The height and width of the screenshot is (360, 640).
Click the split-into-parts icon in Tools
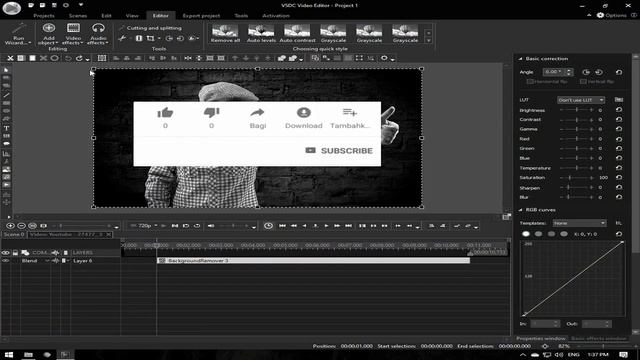[x=139, y=38]
